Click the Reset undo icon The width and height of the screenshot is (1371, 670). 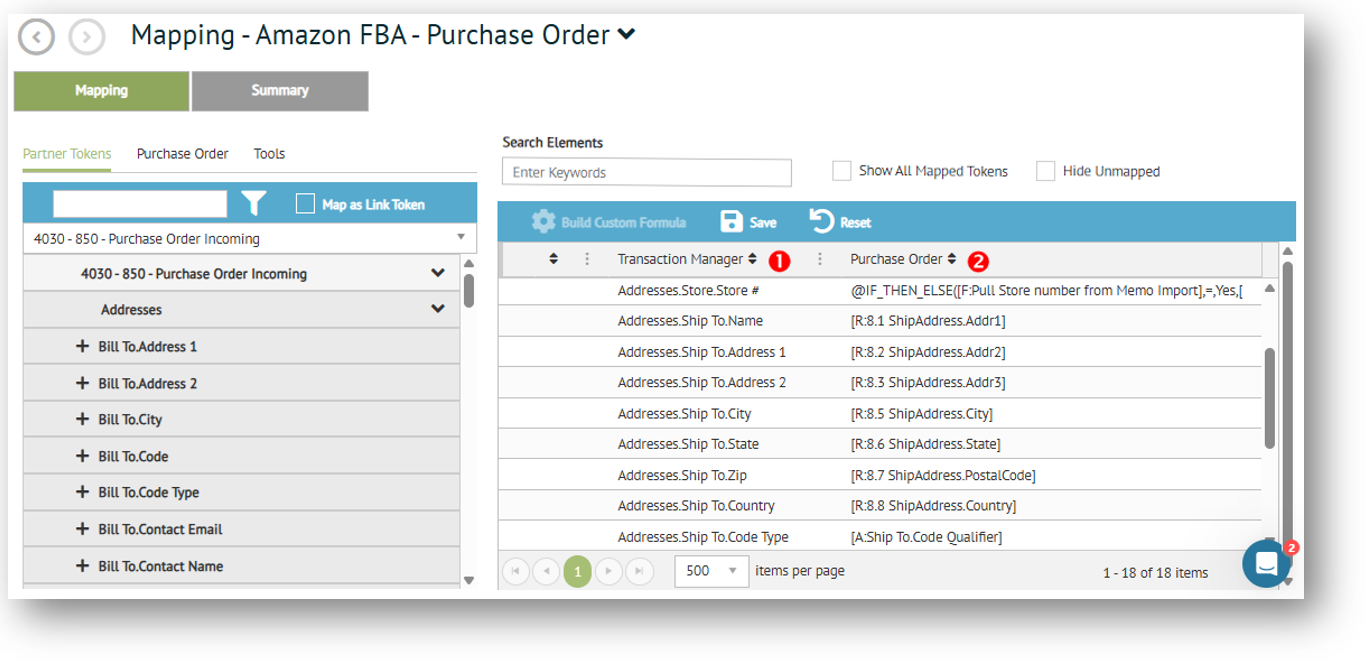[821, 222]
